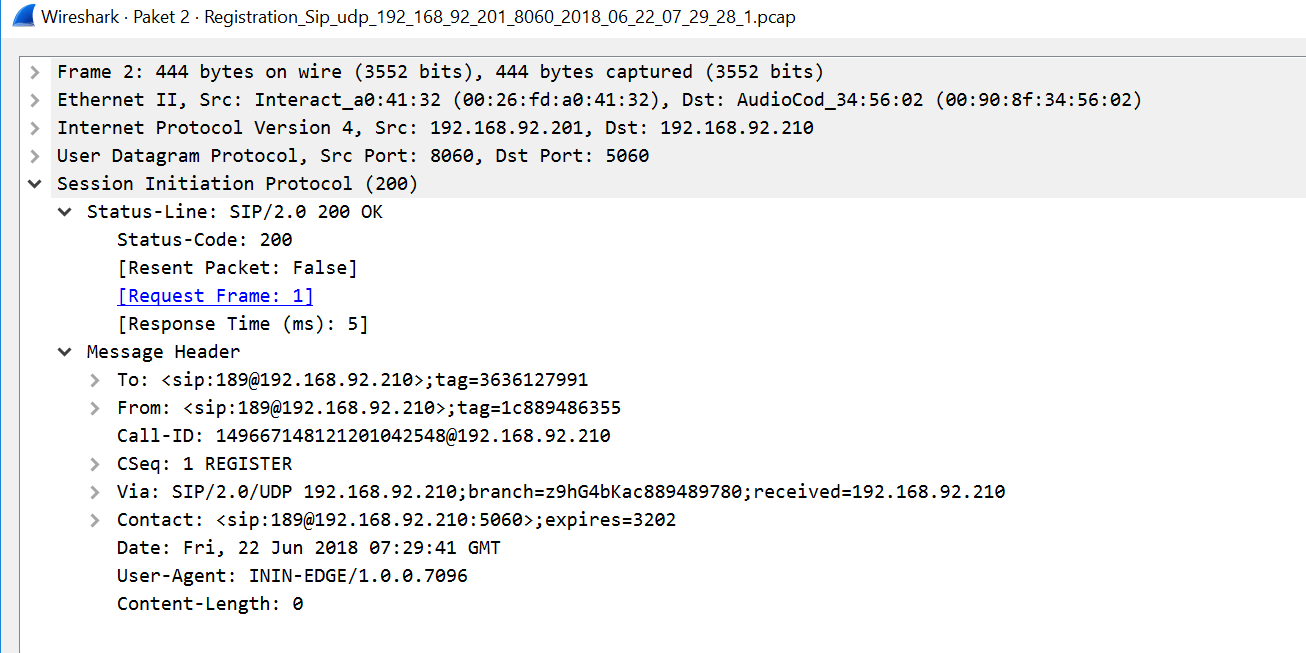Collapse the Message Header section
Screen dimensions: 1306x653
tap(64, 351)
